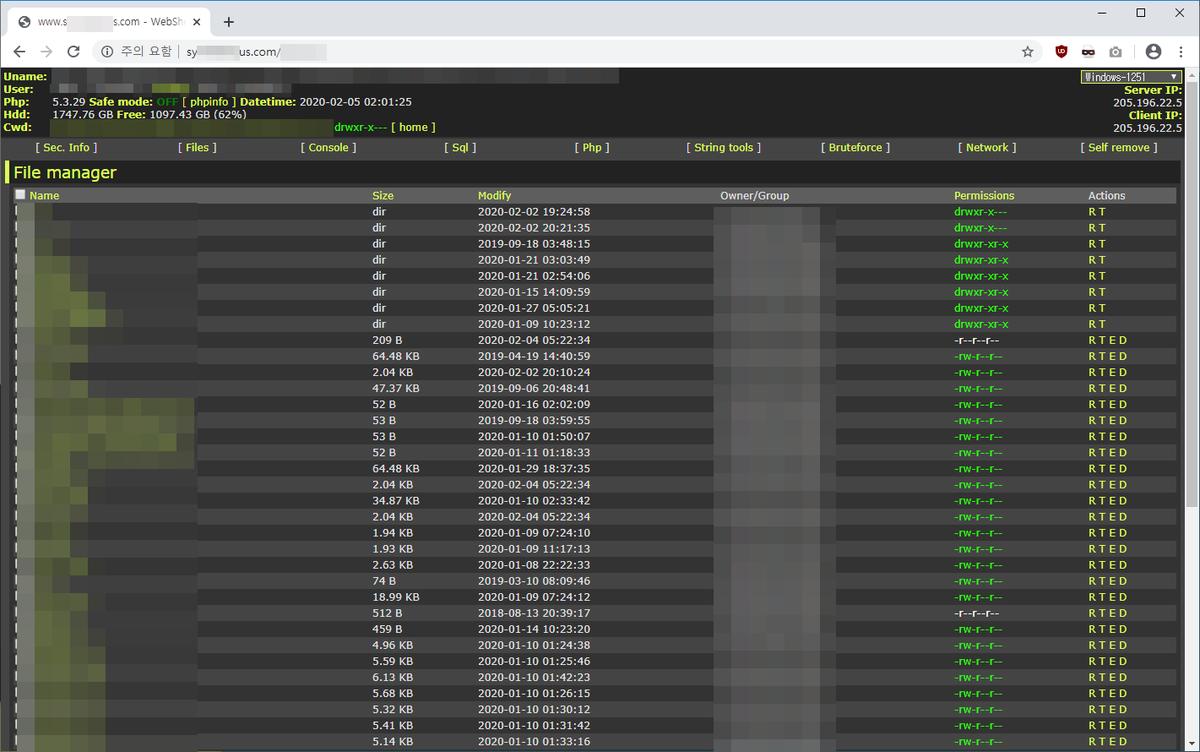Click drwxr-x--- permissions for 19:24:58 directory
The width and height of the screenshot is (1200, 752).
coord(981,212)
